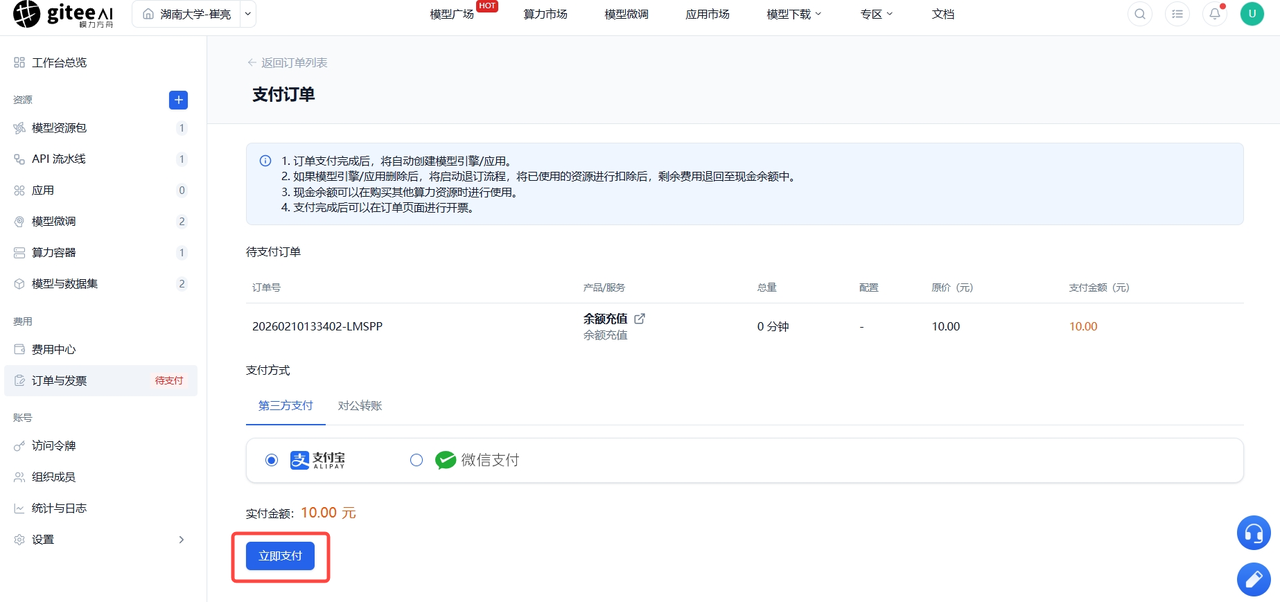Click the 设置 gear icon
The width and height of the screenshot is (1280, 602).
click(19, 540)
